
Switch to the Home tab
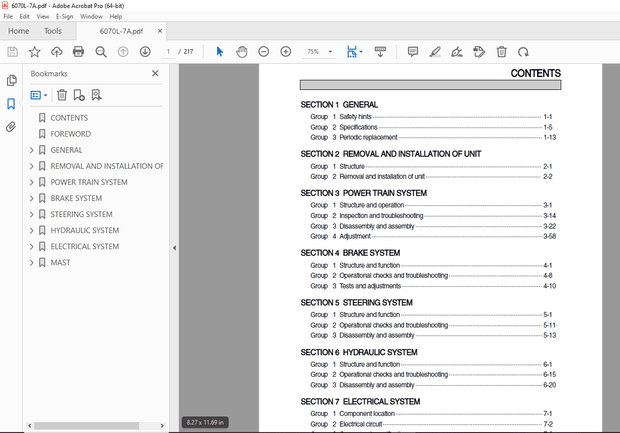click(x=19, y=31)
